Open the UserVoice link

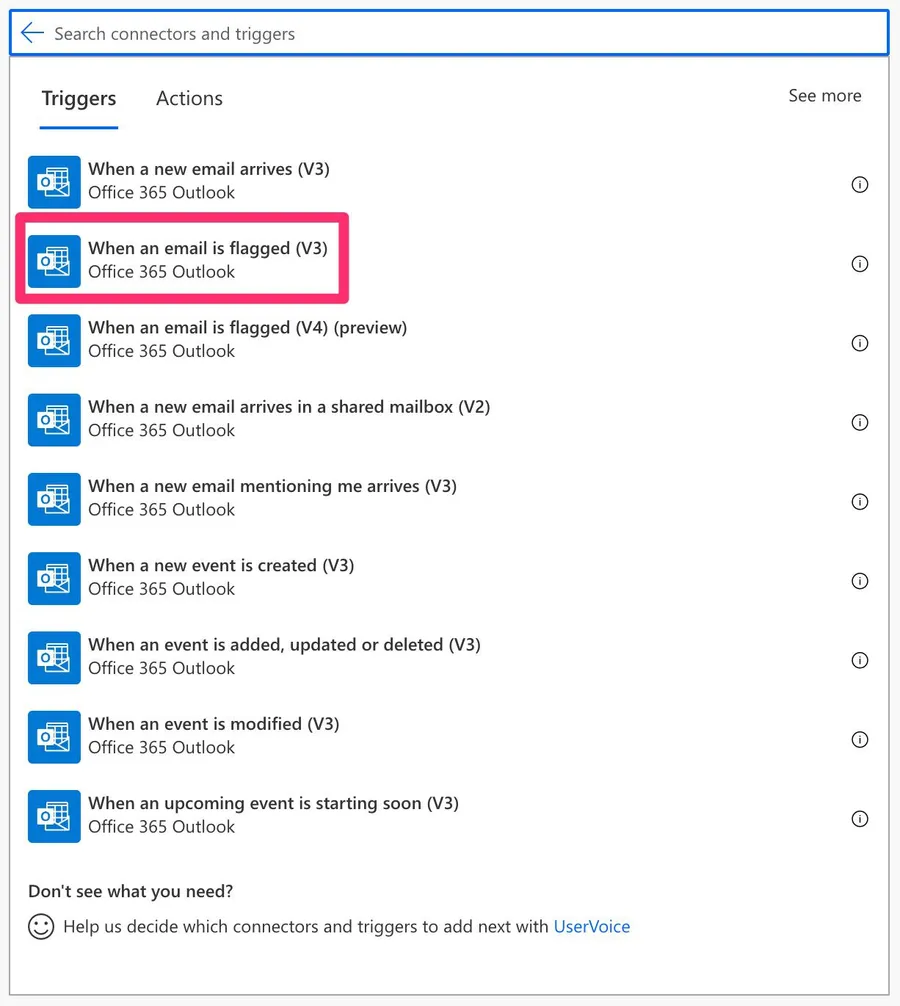click(x=592, y=926)
